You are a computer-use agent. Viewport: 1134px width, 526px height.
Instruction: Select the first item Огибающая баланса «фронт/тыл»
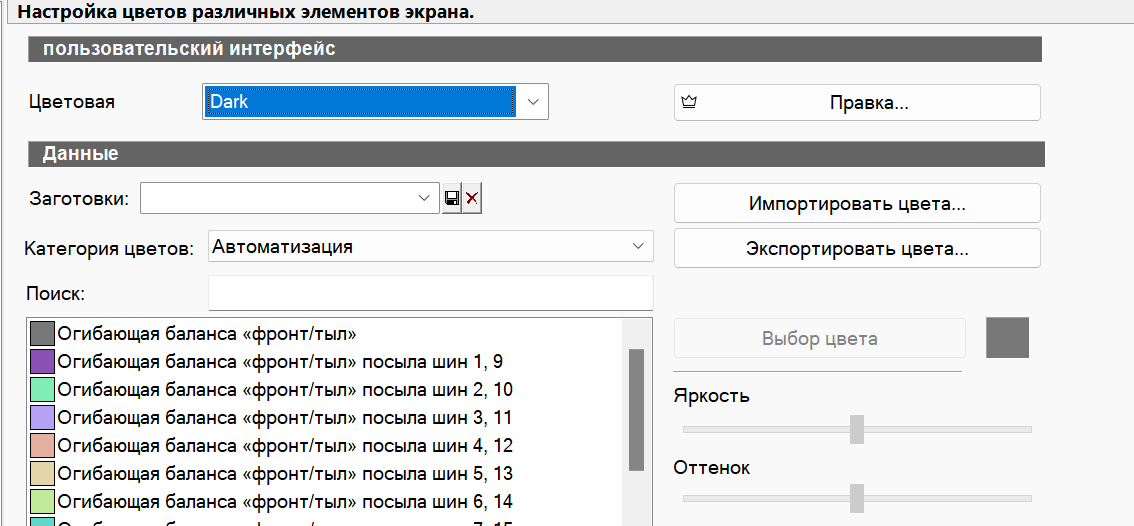207,333
